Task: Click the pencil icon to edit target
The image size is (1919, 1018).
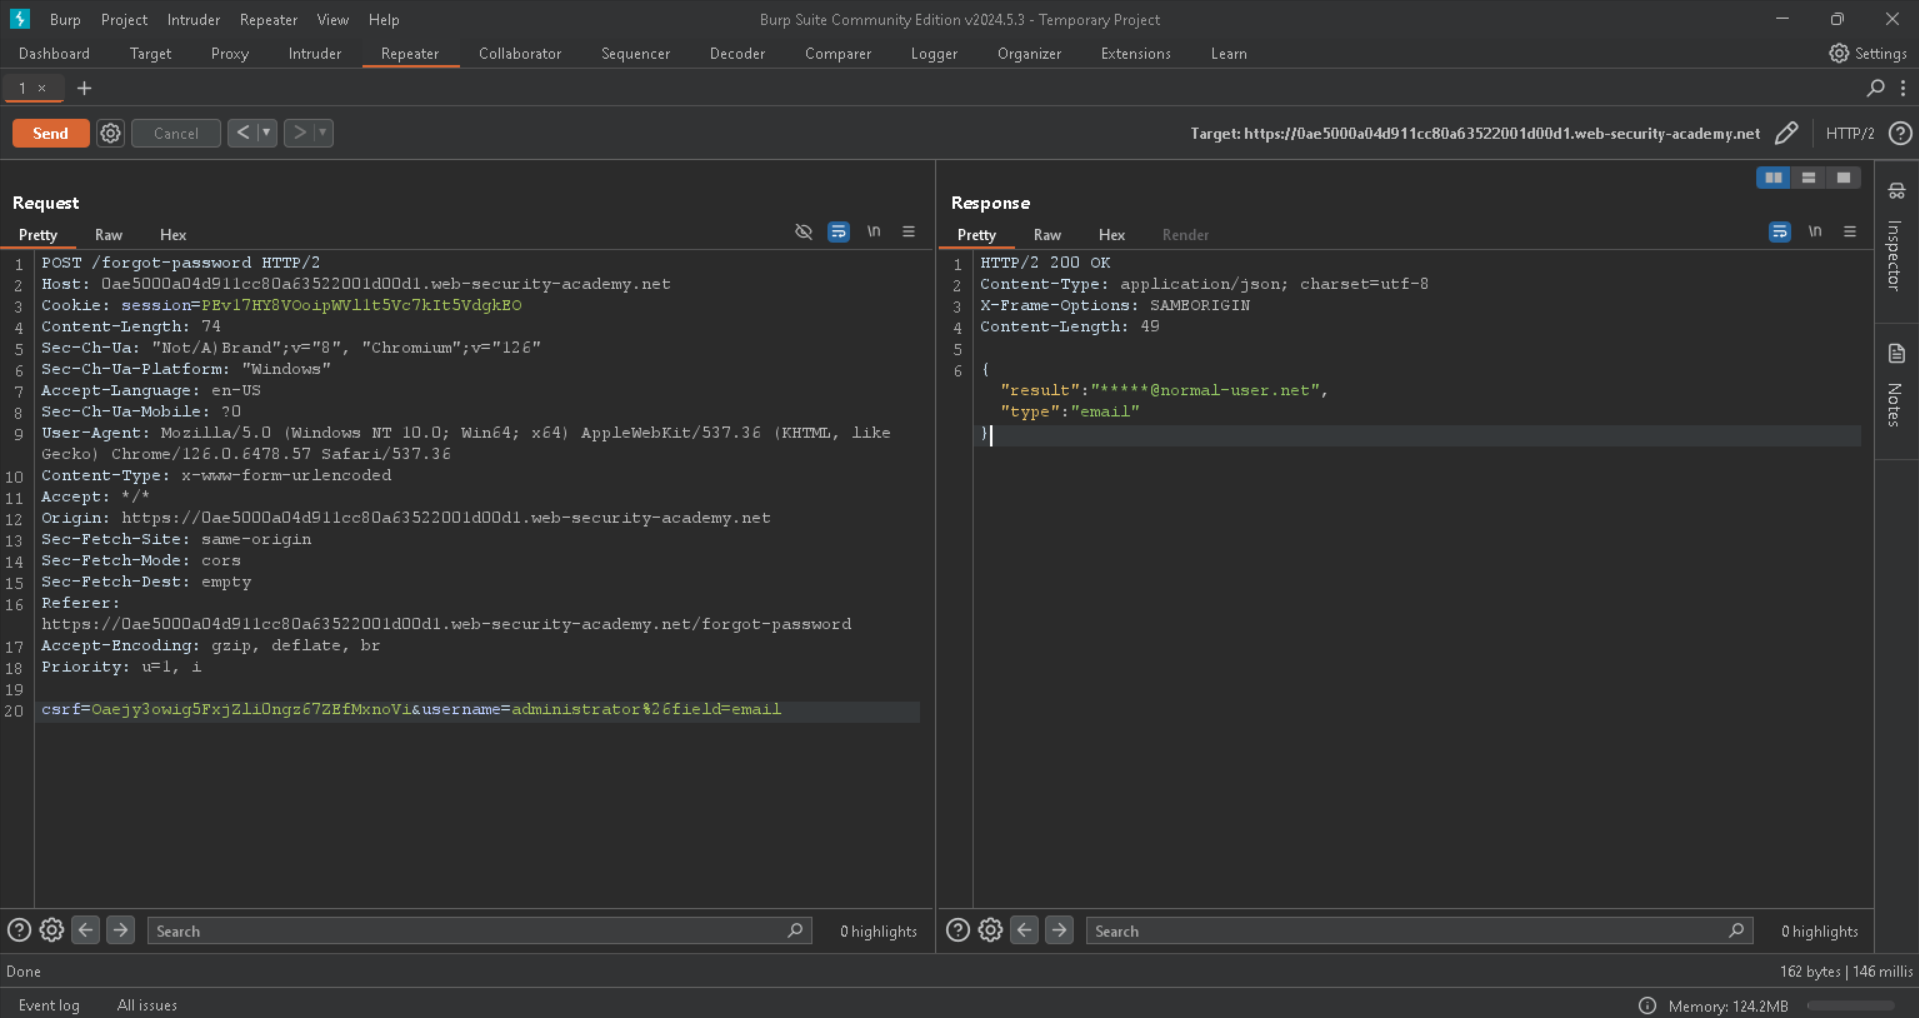Action: pyautogui.click(x=1786, y=133)
